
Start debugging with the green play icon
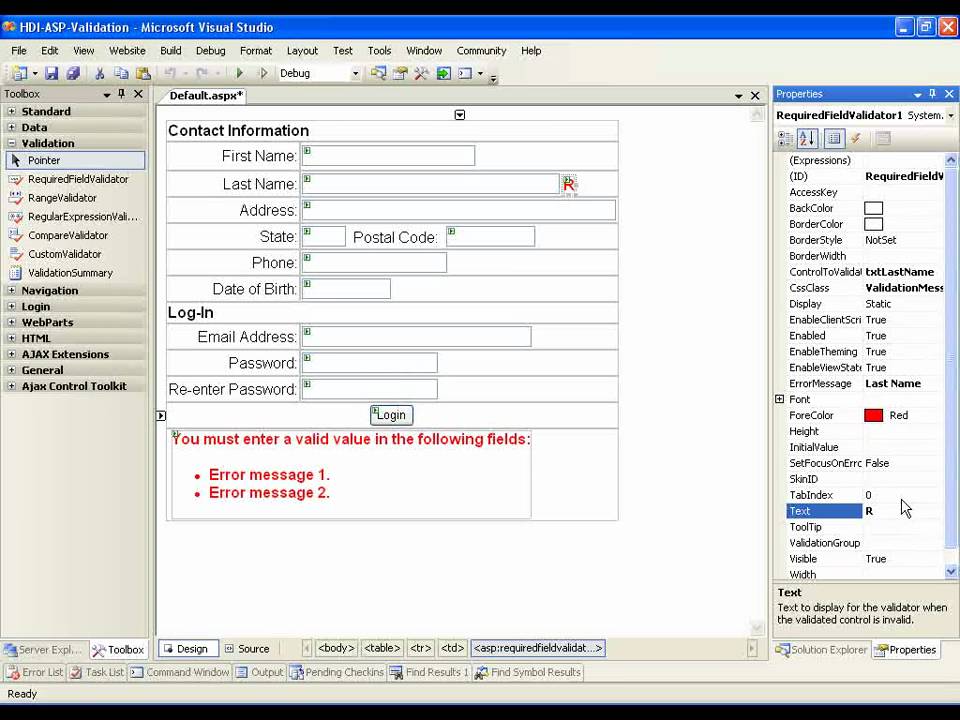239,73
